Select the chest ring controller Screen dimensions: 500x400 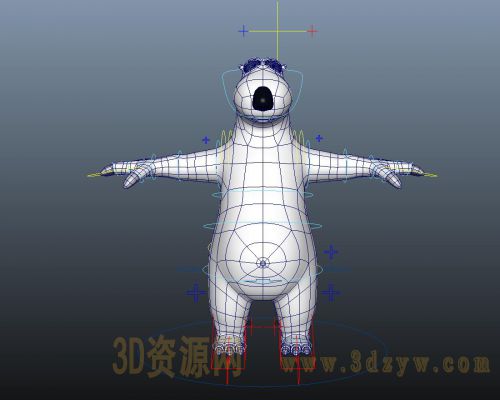(262, 194)
